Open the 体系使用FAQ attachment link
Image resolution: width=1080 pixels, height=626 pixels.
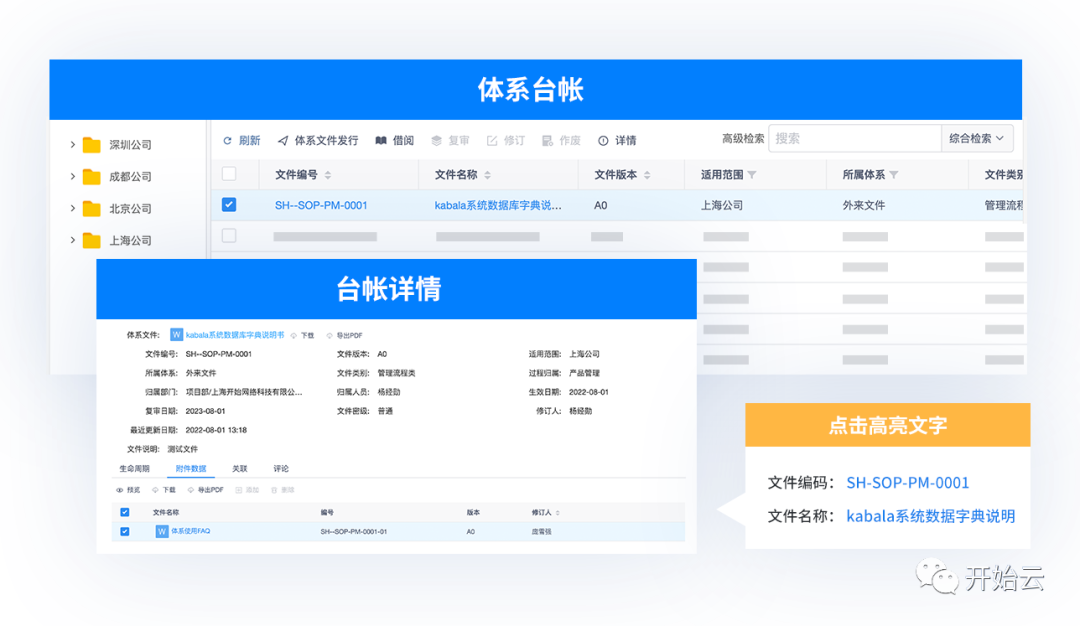[190, 532]
